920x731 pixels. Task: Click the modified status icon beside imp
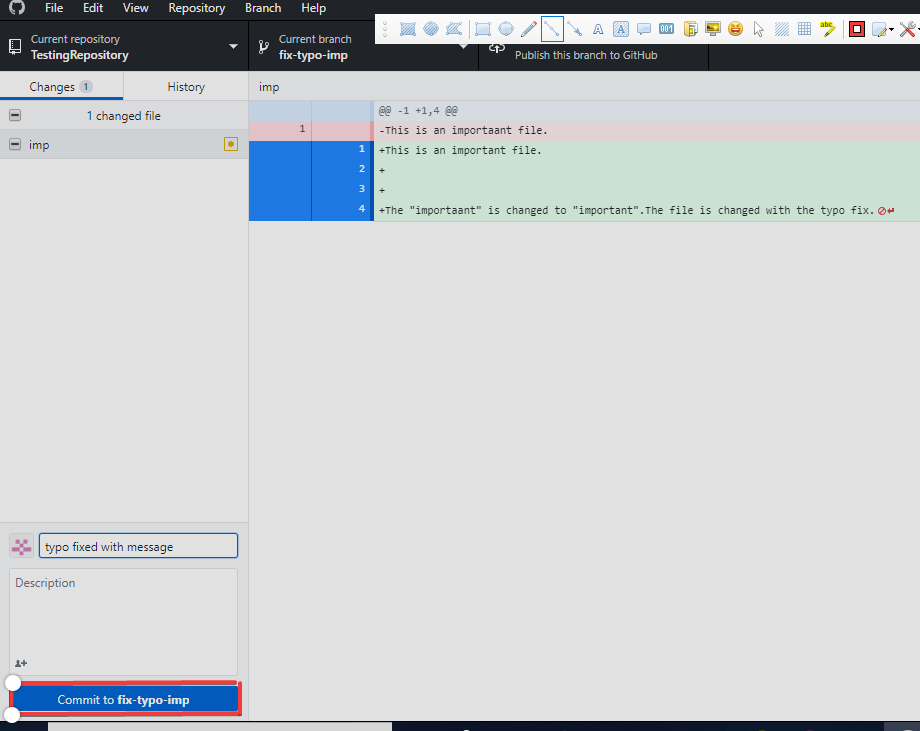click(231, 144)
